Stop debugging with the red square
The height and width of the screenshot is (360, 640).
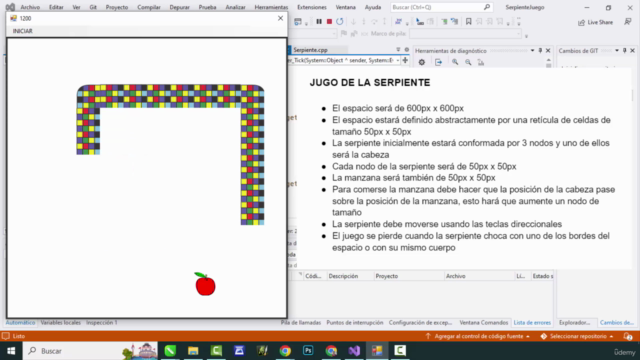(x=329, y=22)
